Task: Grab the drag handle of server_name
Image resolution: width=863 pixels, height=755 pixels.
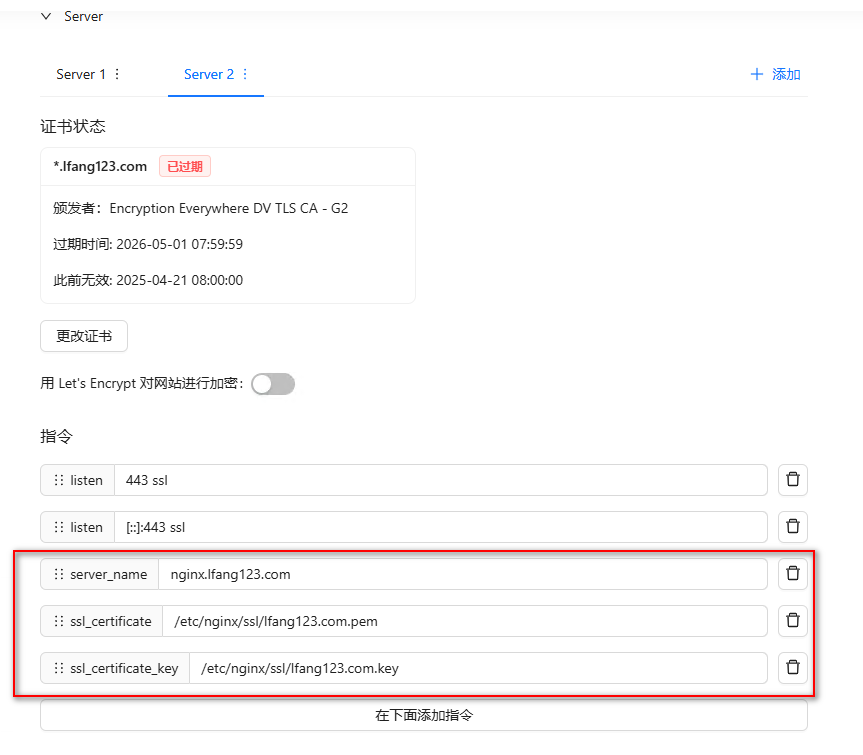Action: 58,574
